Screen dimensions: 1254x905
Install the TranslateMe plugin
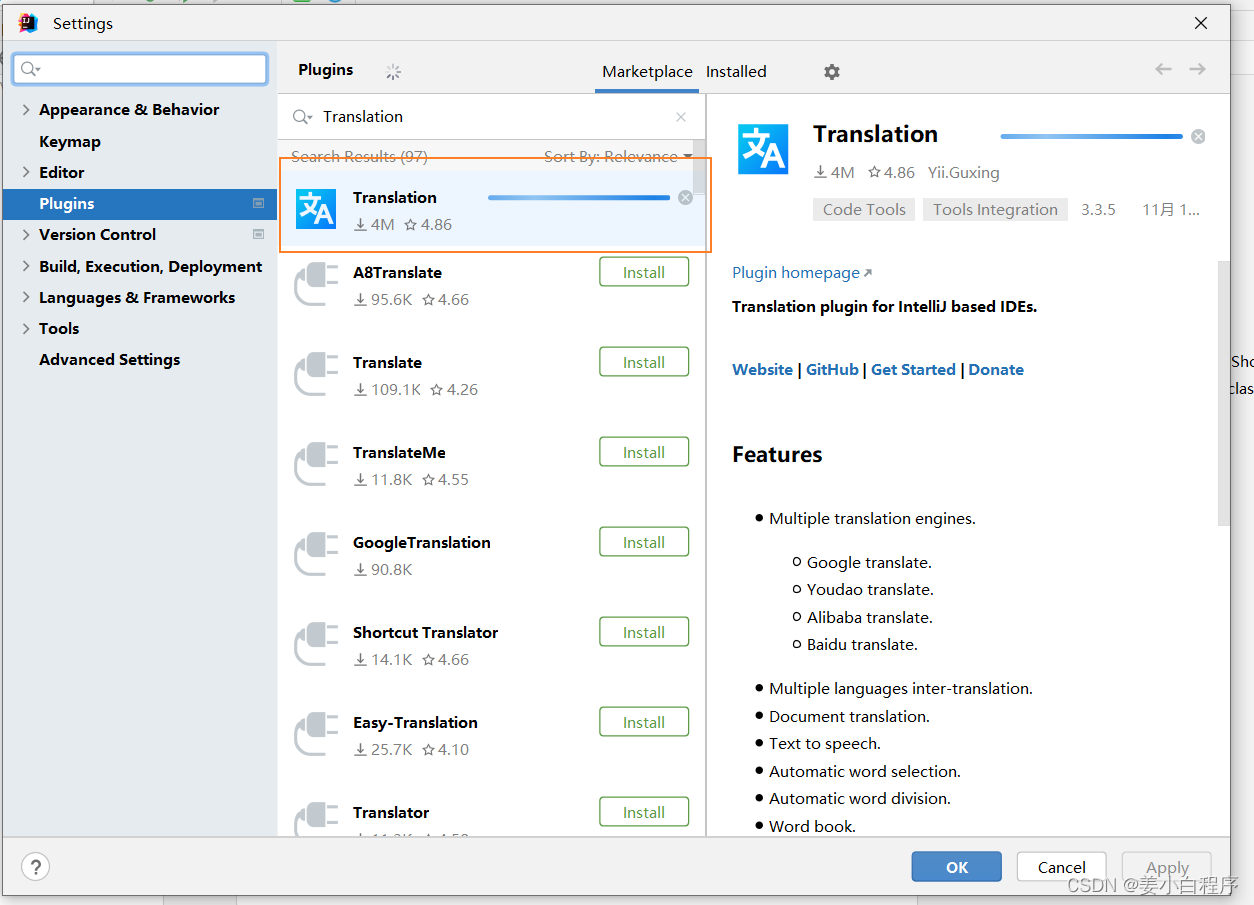[644, 452]
